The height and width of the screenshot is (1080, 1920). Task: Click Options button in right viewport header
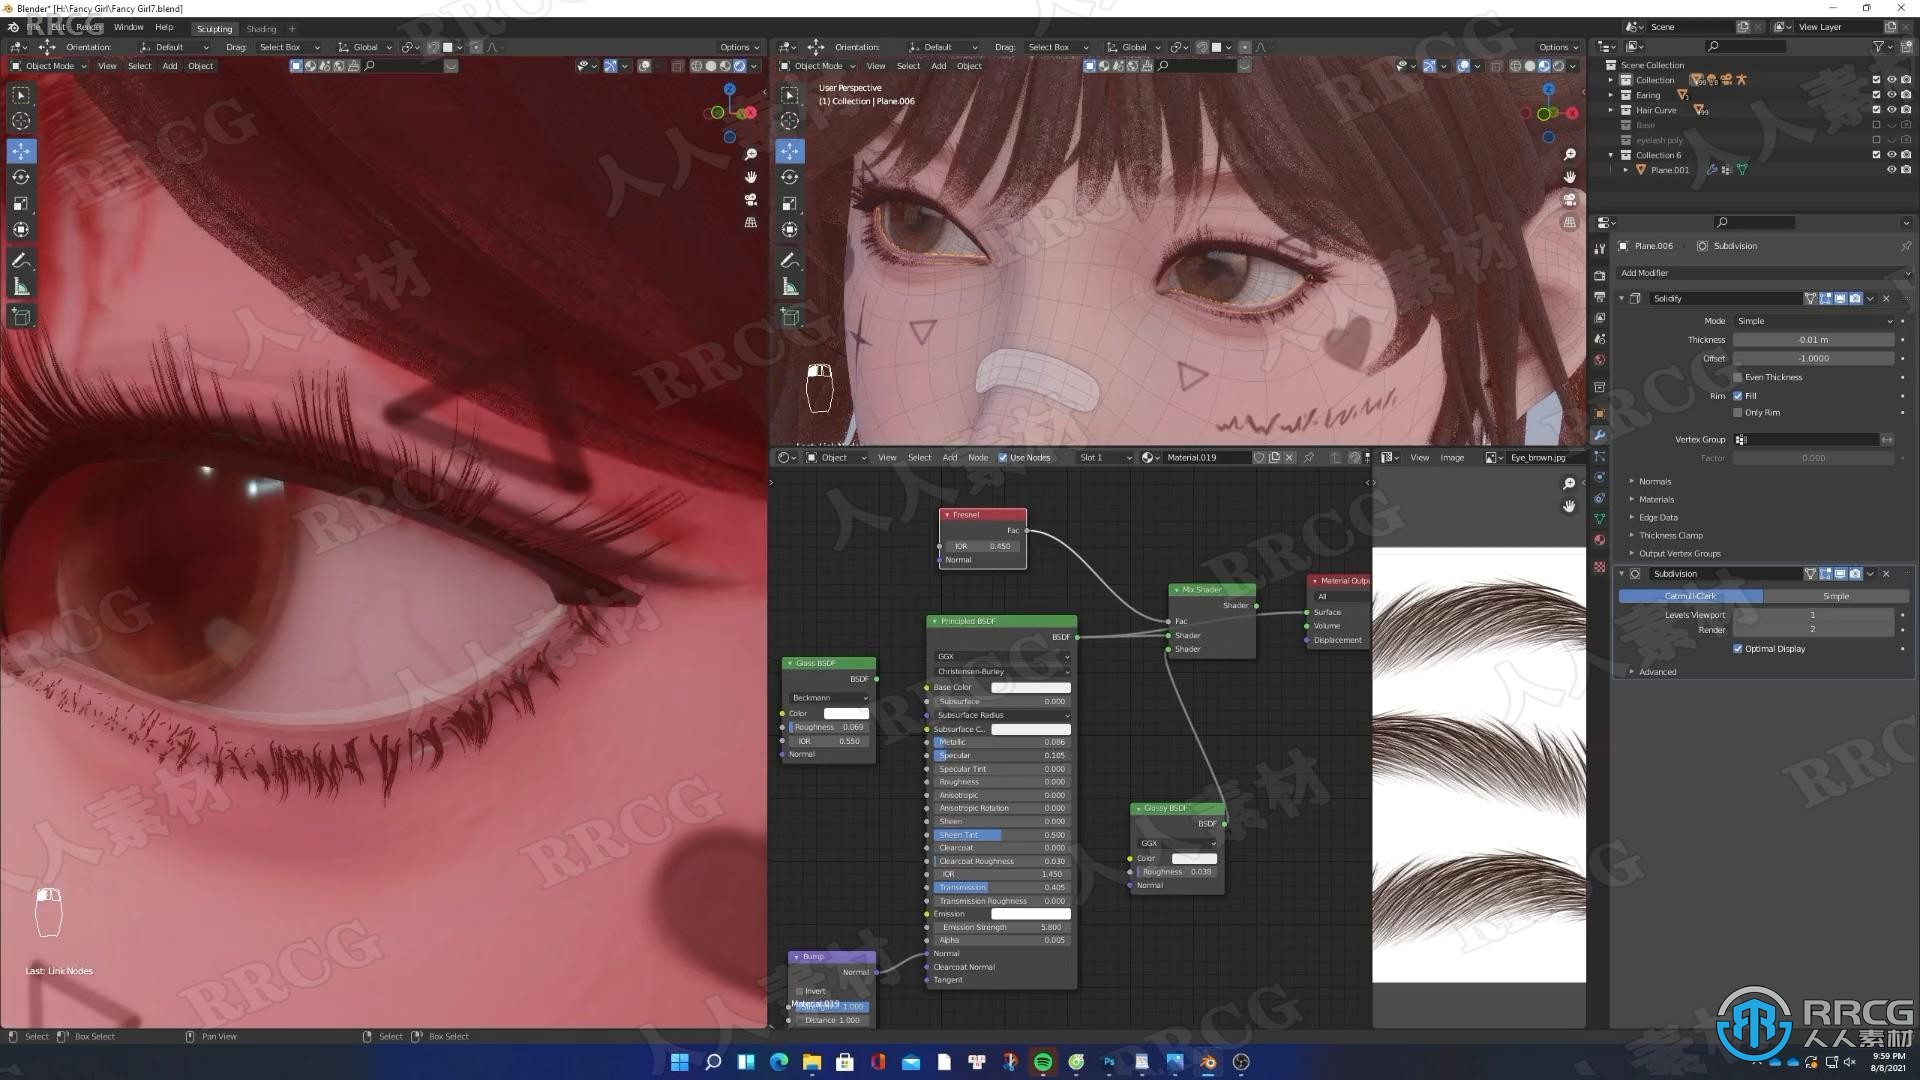pyautogui.click(x=1557, y=47)
